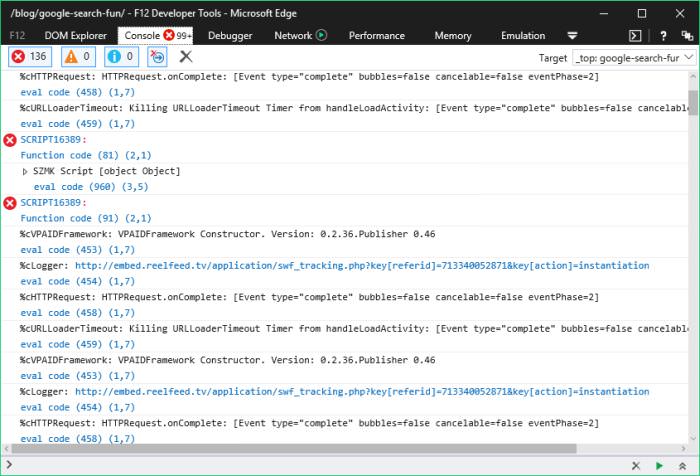Open the Debugger tab

coord(230,36)
